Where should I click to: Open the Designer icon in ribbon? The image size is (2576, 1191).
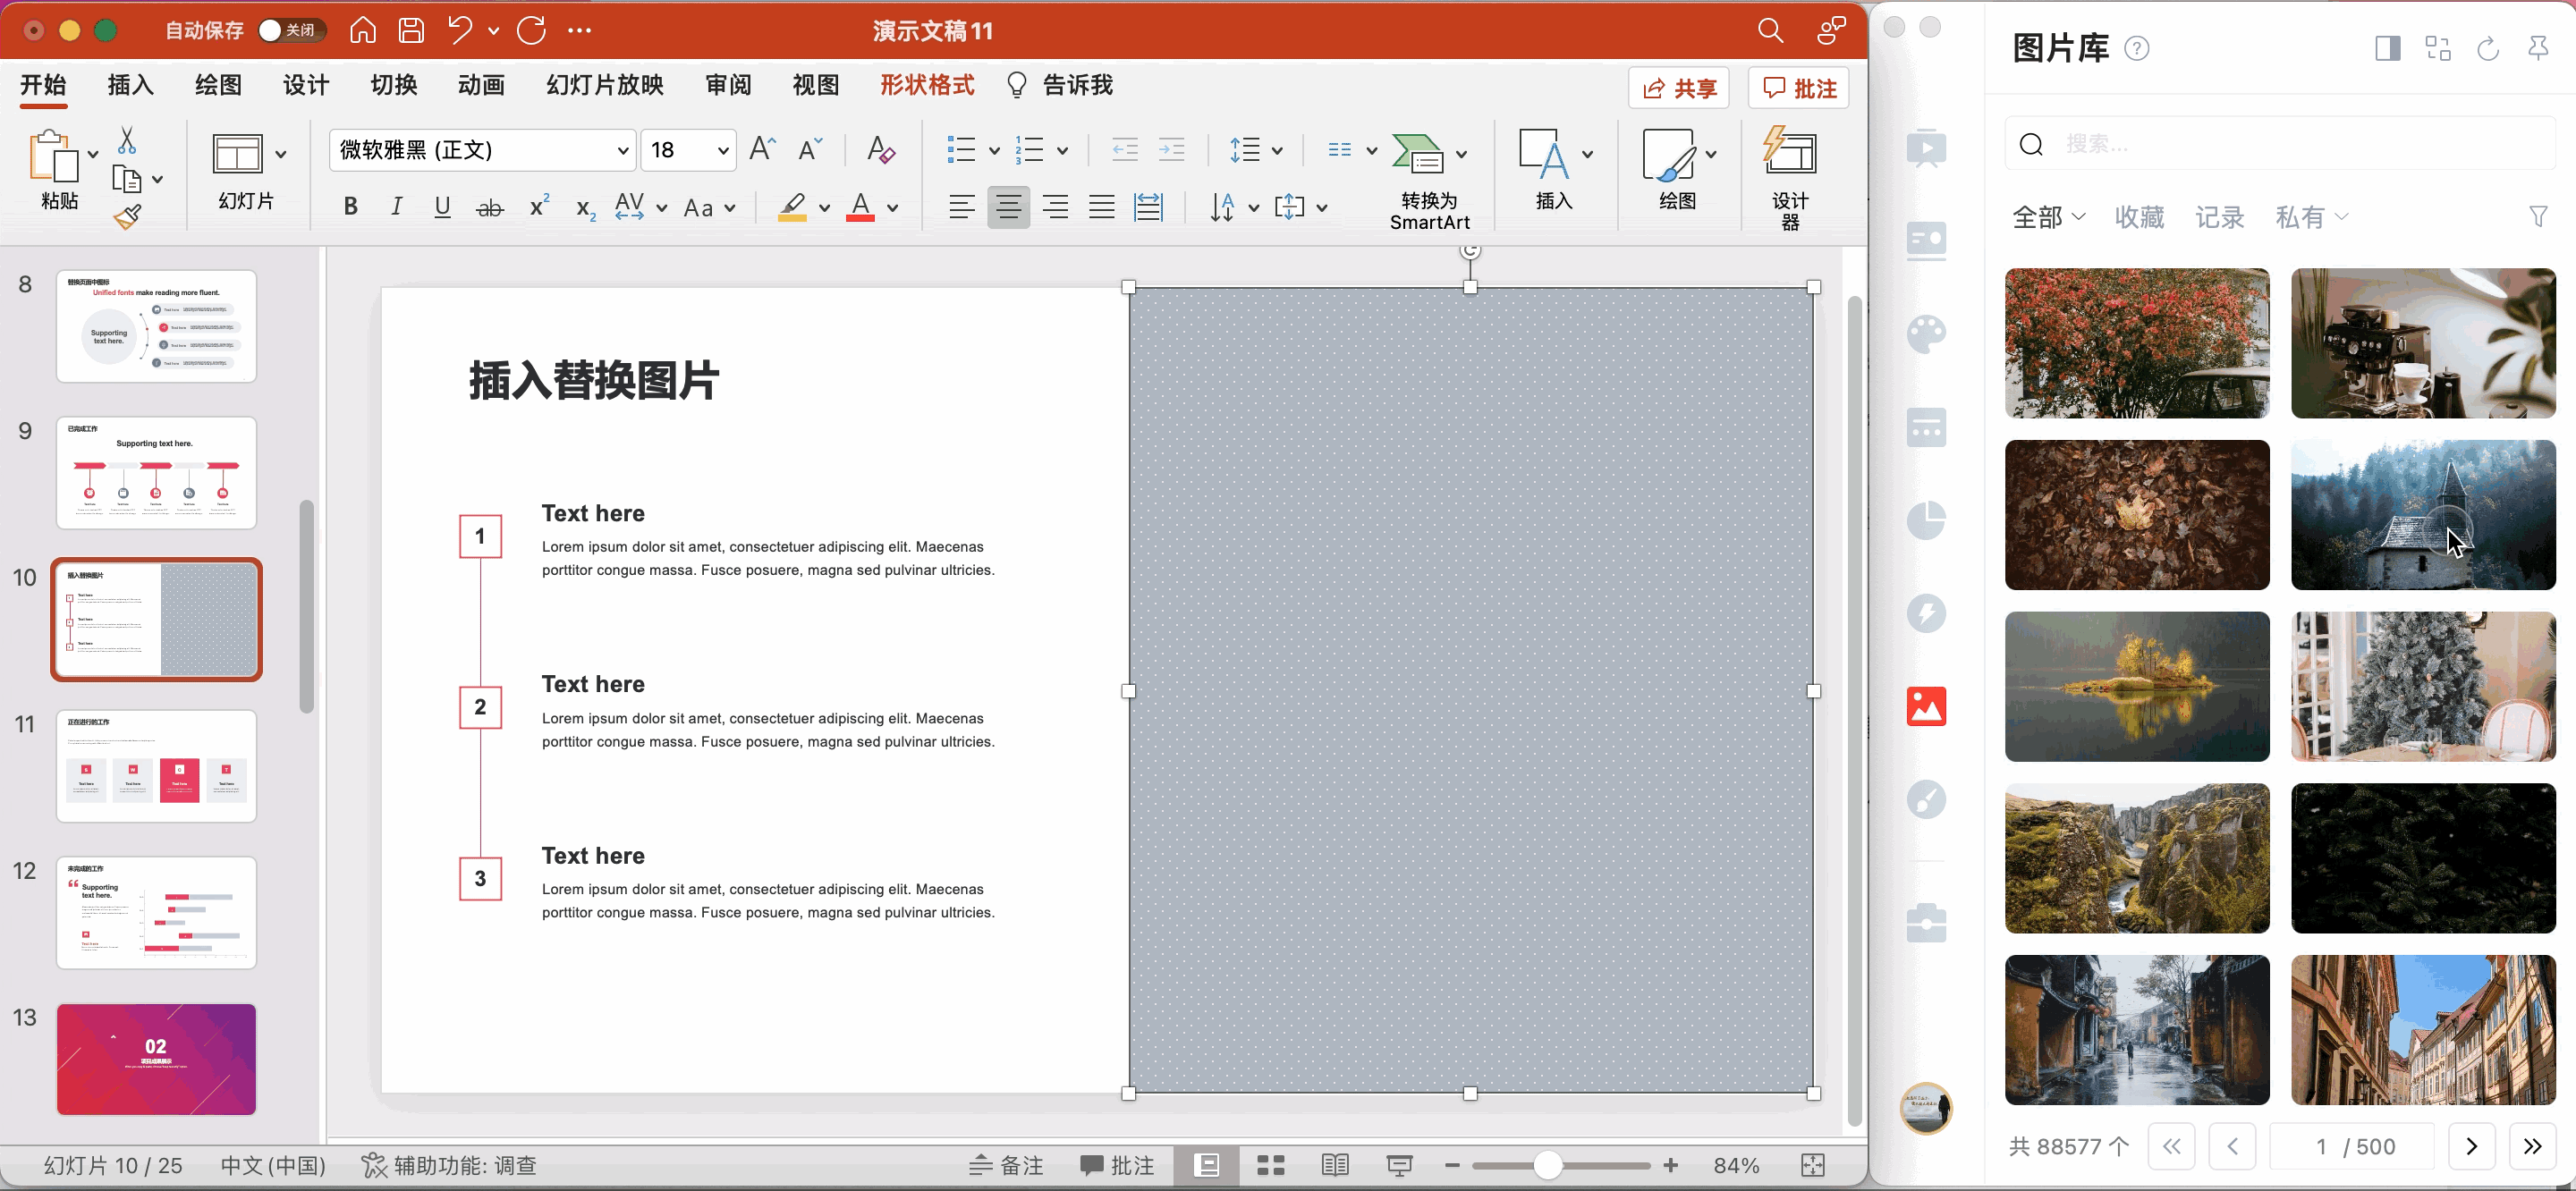tap(1789, 154)
